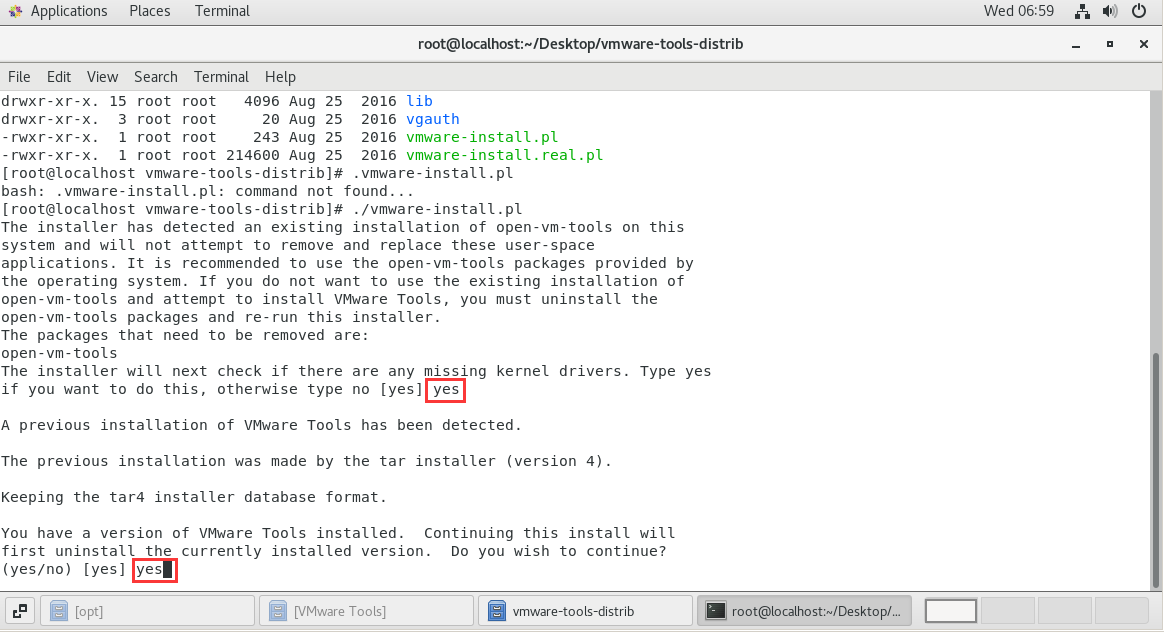
Task: Click the first workspace switcher box
Action: pos(950,611)
